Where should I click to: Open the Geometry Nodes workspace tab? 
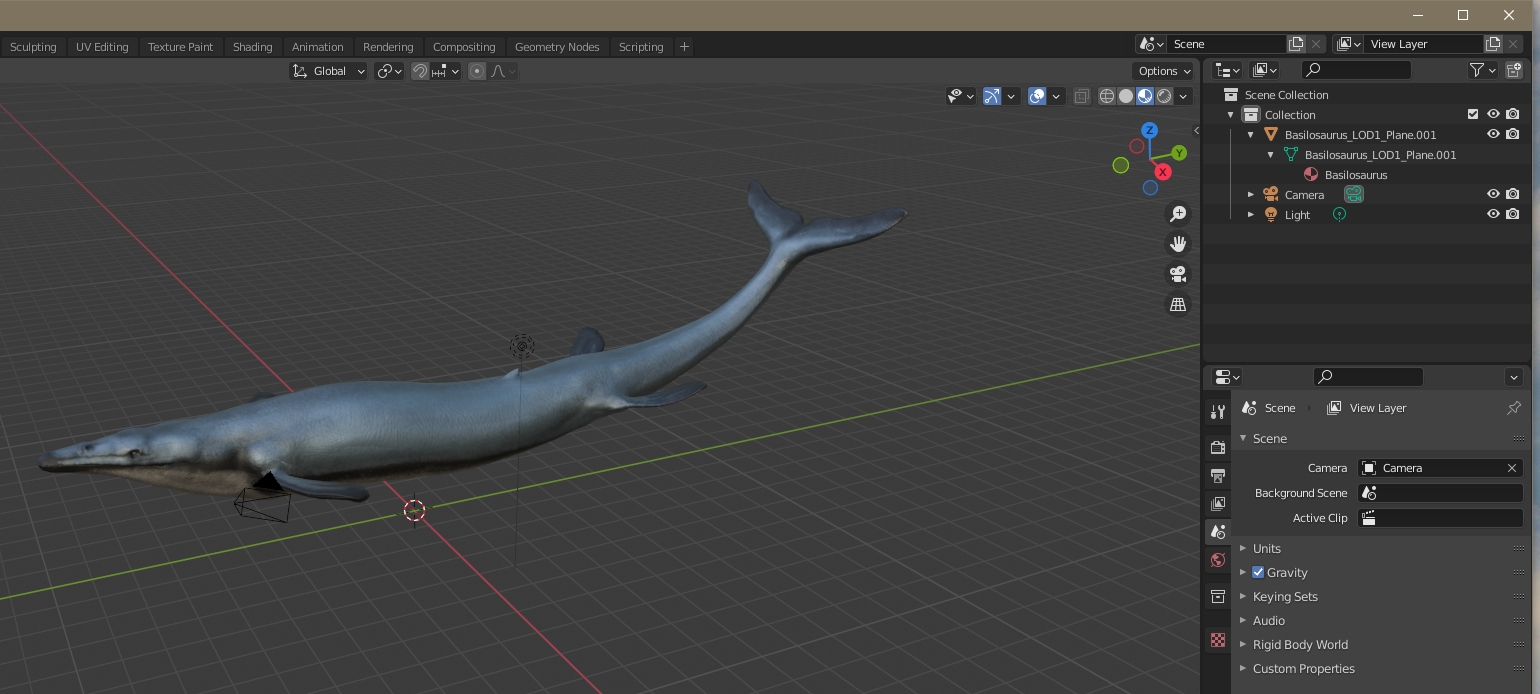click(556, 47)
